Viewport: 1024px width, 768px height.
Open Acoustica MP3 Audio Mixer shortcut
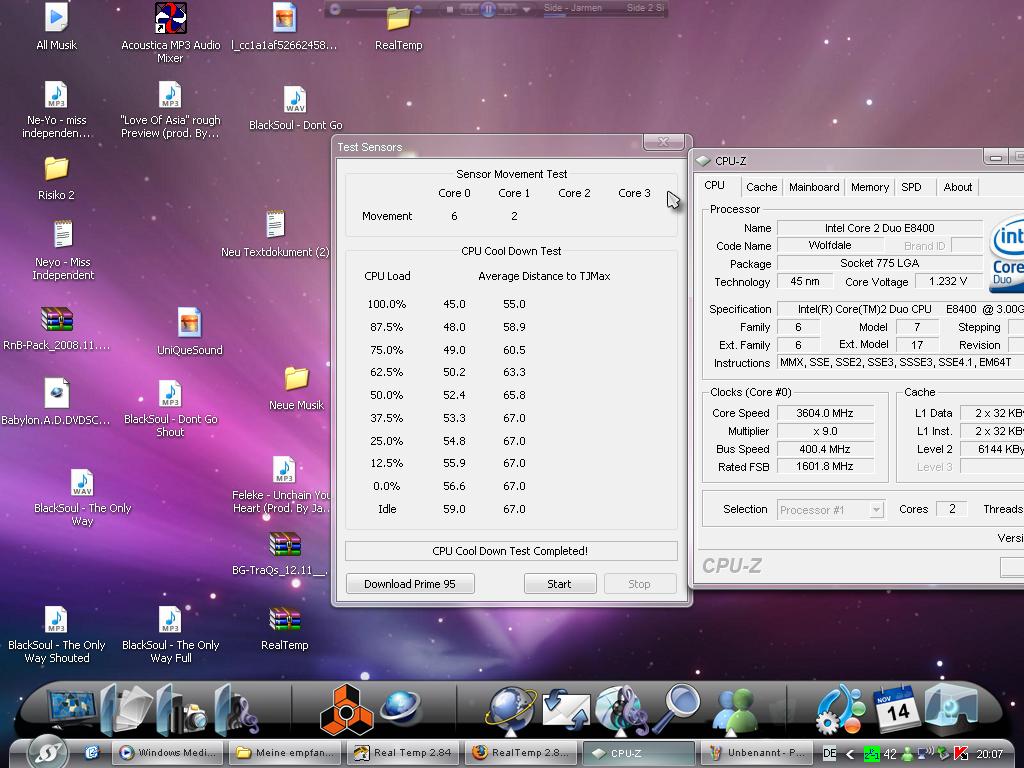tap(171, 18)
